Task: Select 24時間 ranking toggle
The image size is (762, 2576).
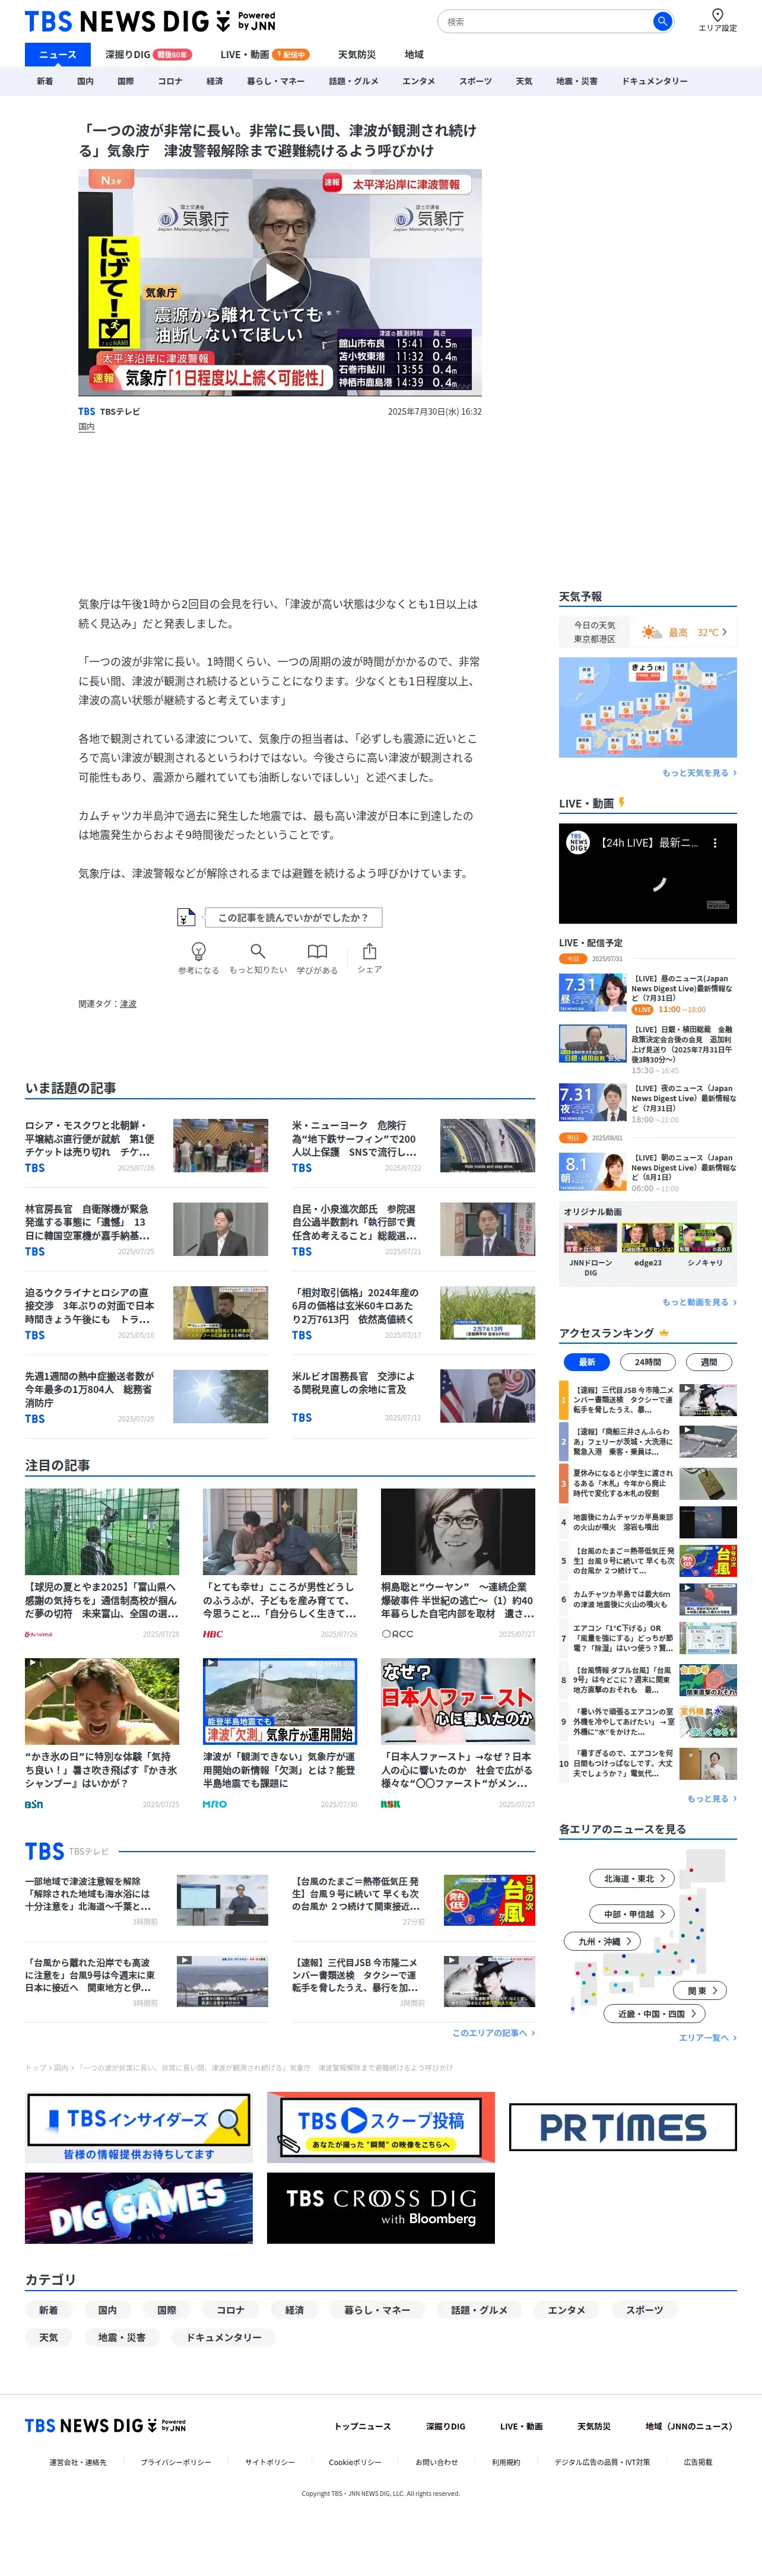Action: tap(647, 1361)
